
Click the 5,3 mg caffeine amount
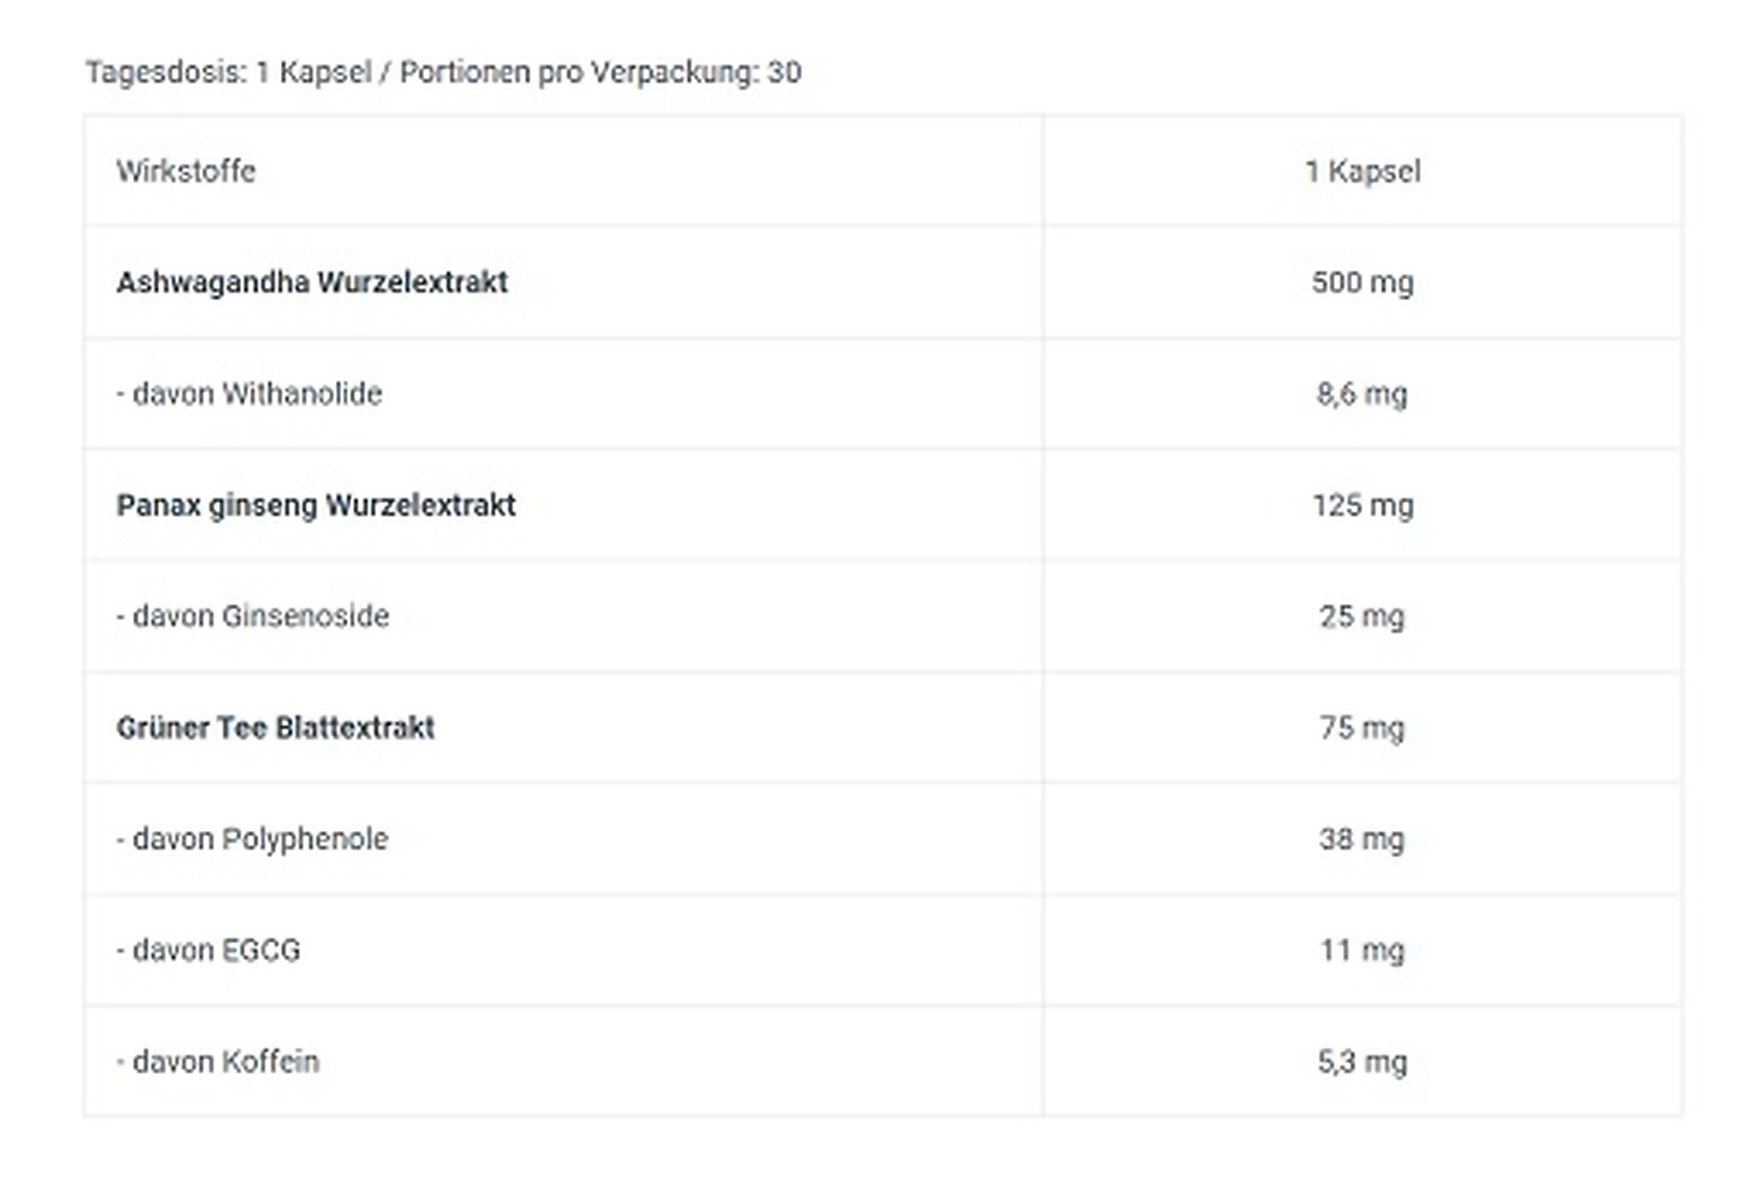point(1362,1061)
